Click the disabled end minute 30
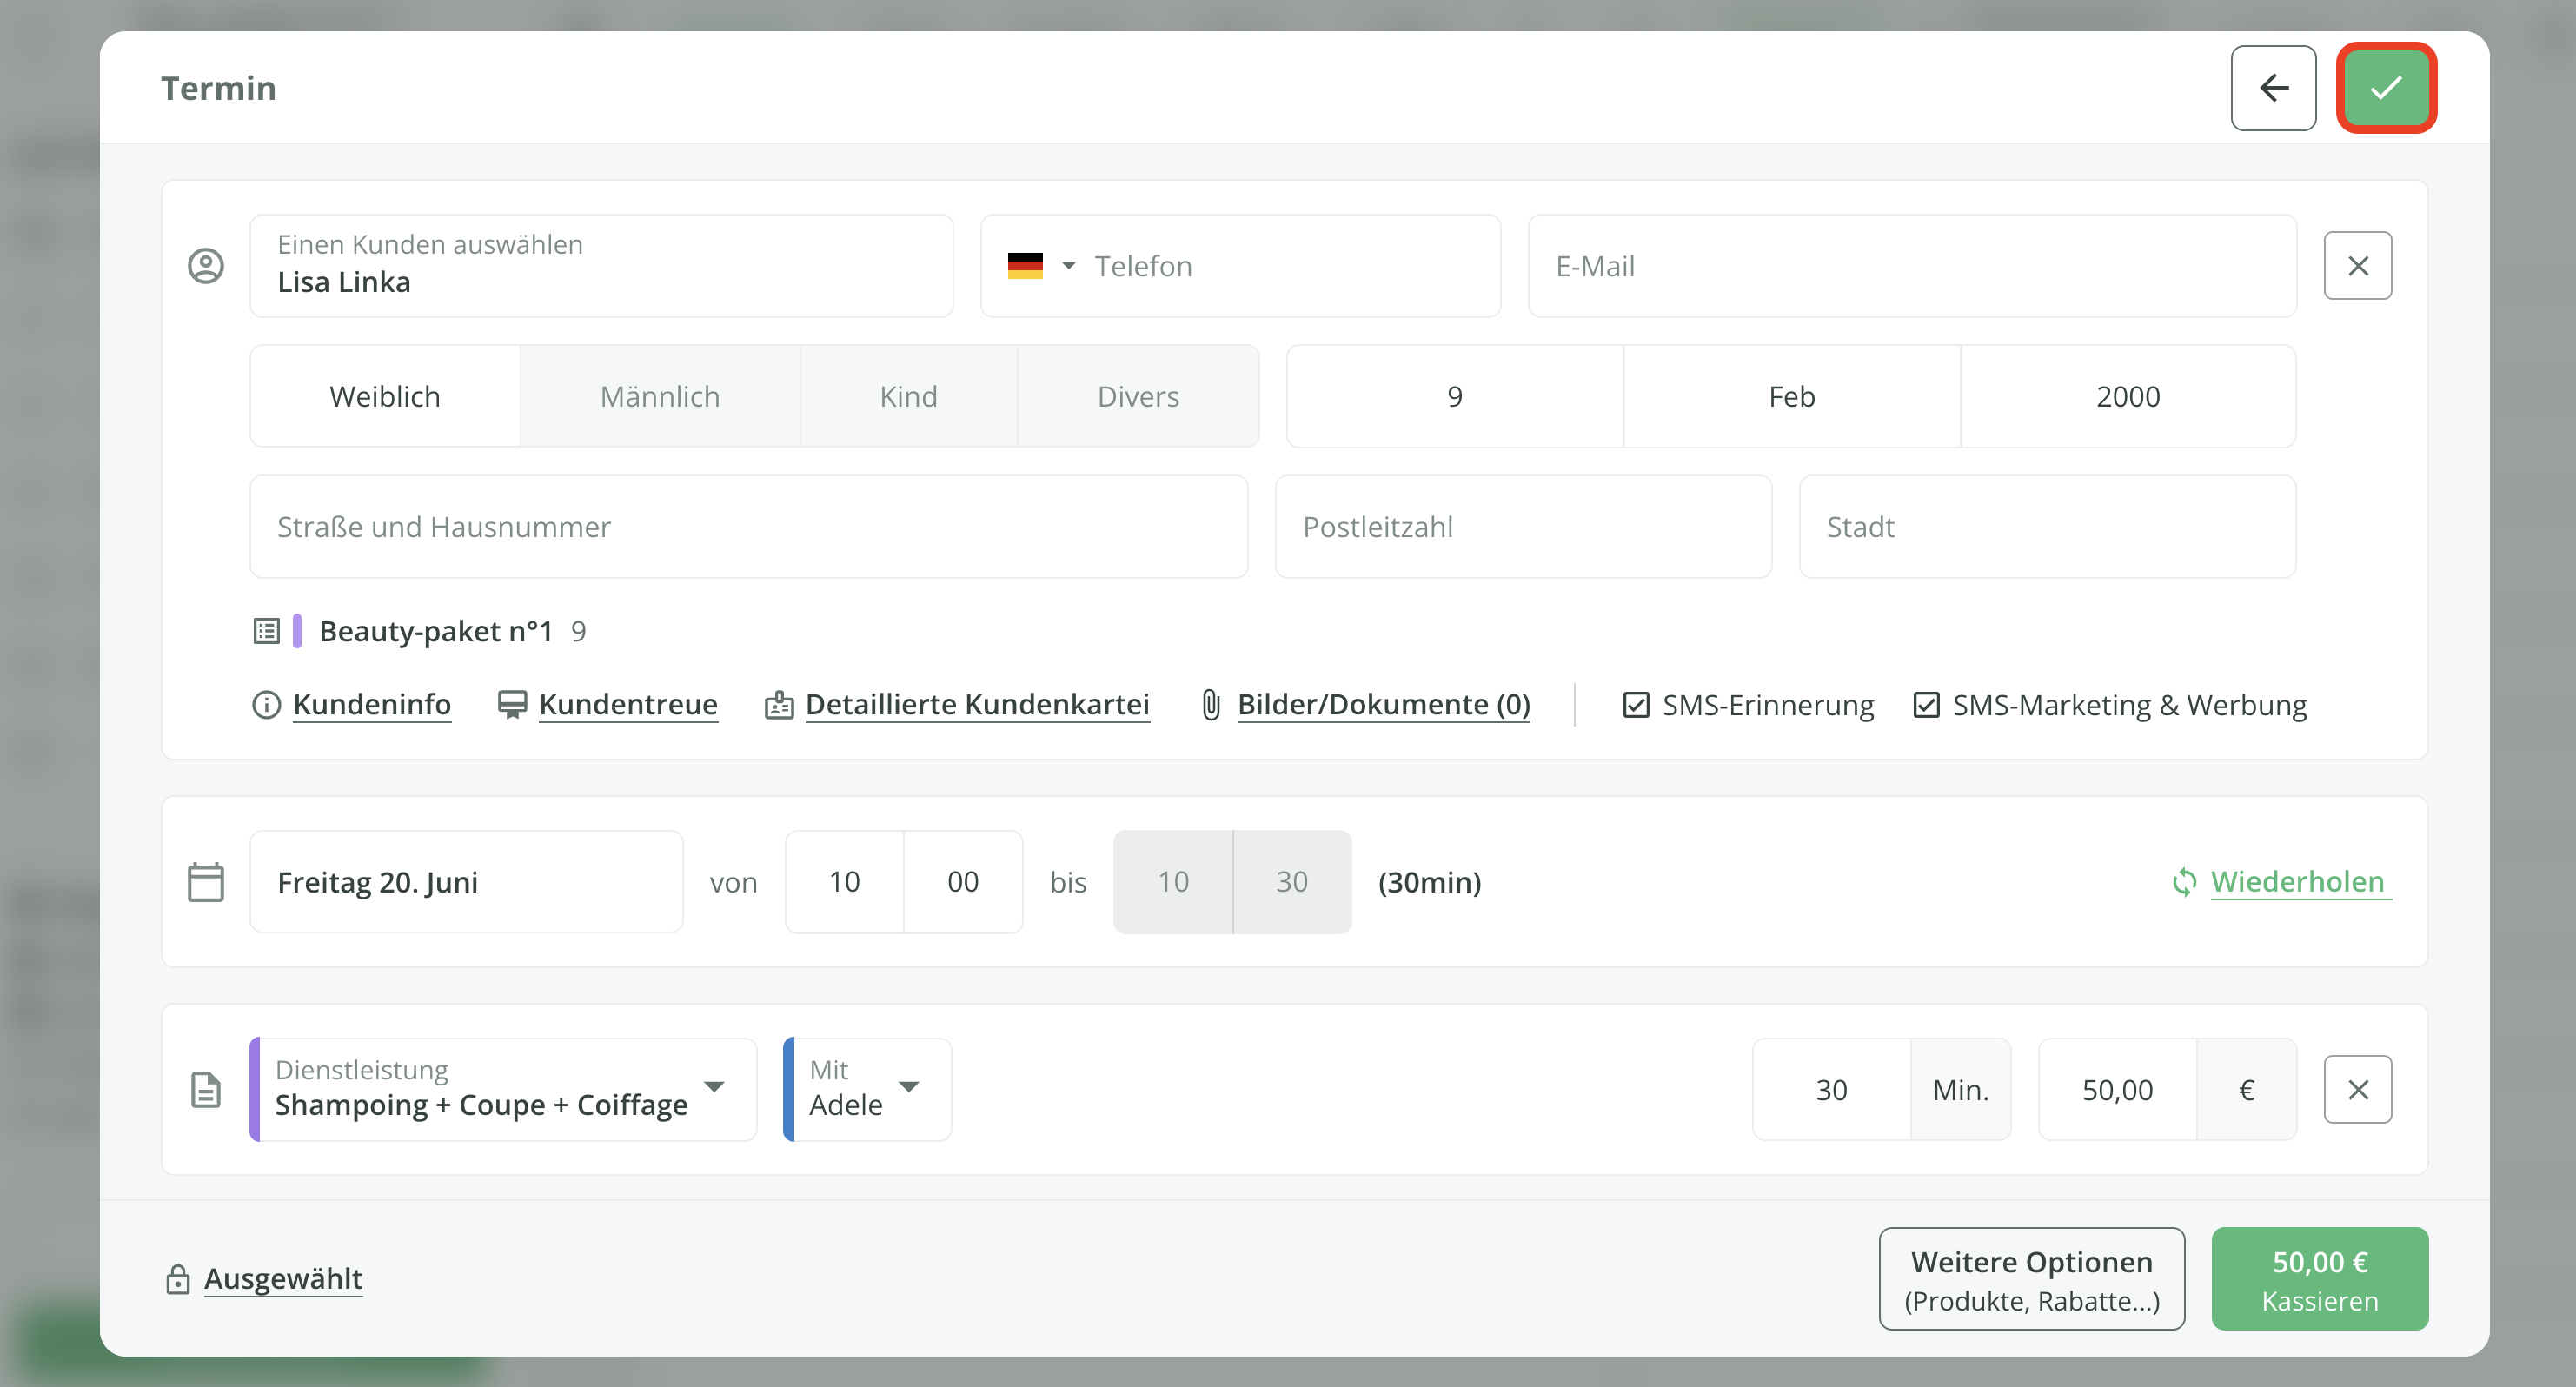The image size is (2576, 1387). [x=1292, y=882]
